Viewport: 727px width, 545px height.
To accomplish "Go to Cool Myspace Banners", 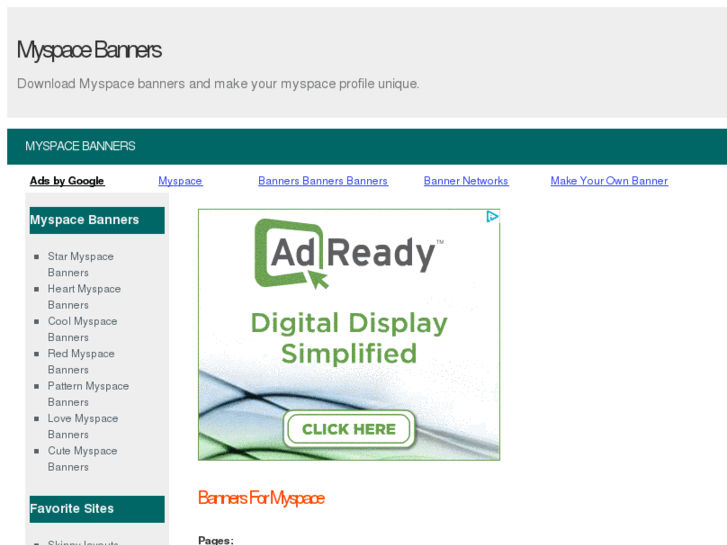I will tap(83, 329).
